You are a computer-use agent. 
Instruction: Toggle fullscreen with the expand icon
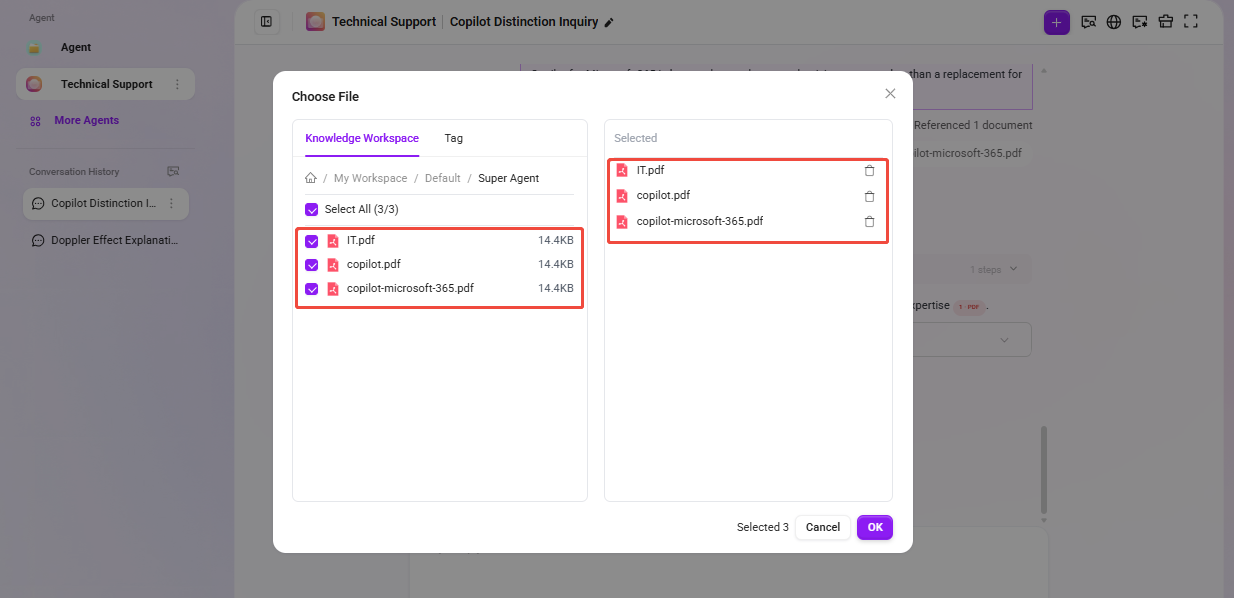coord(1191,21)
